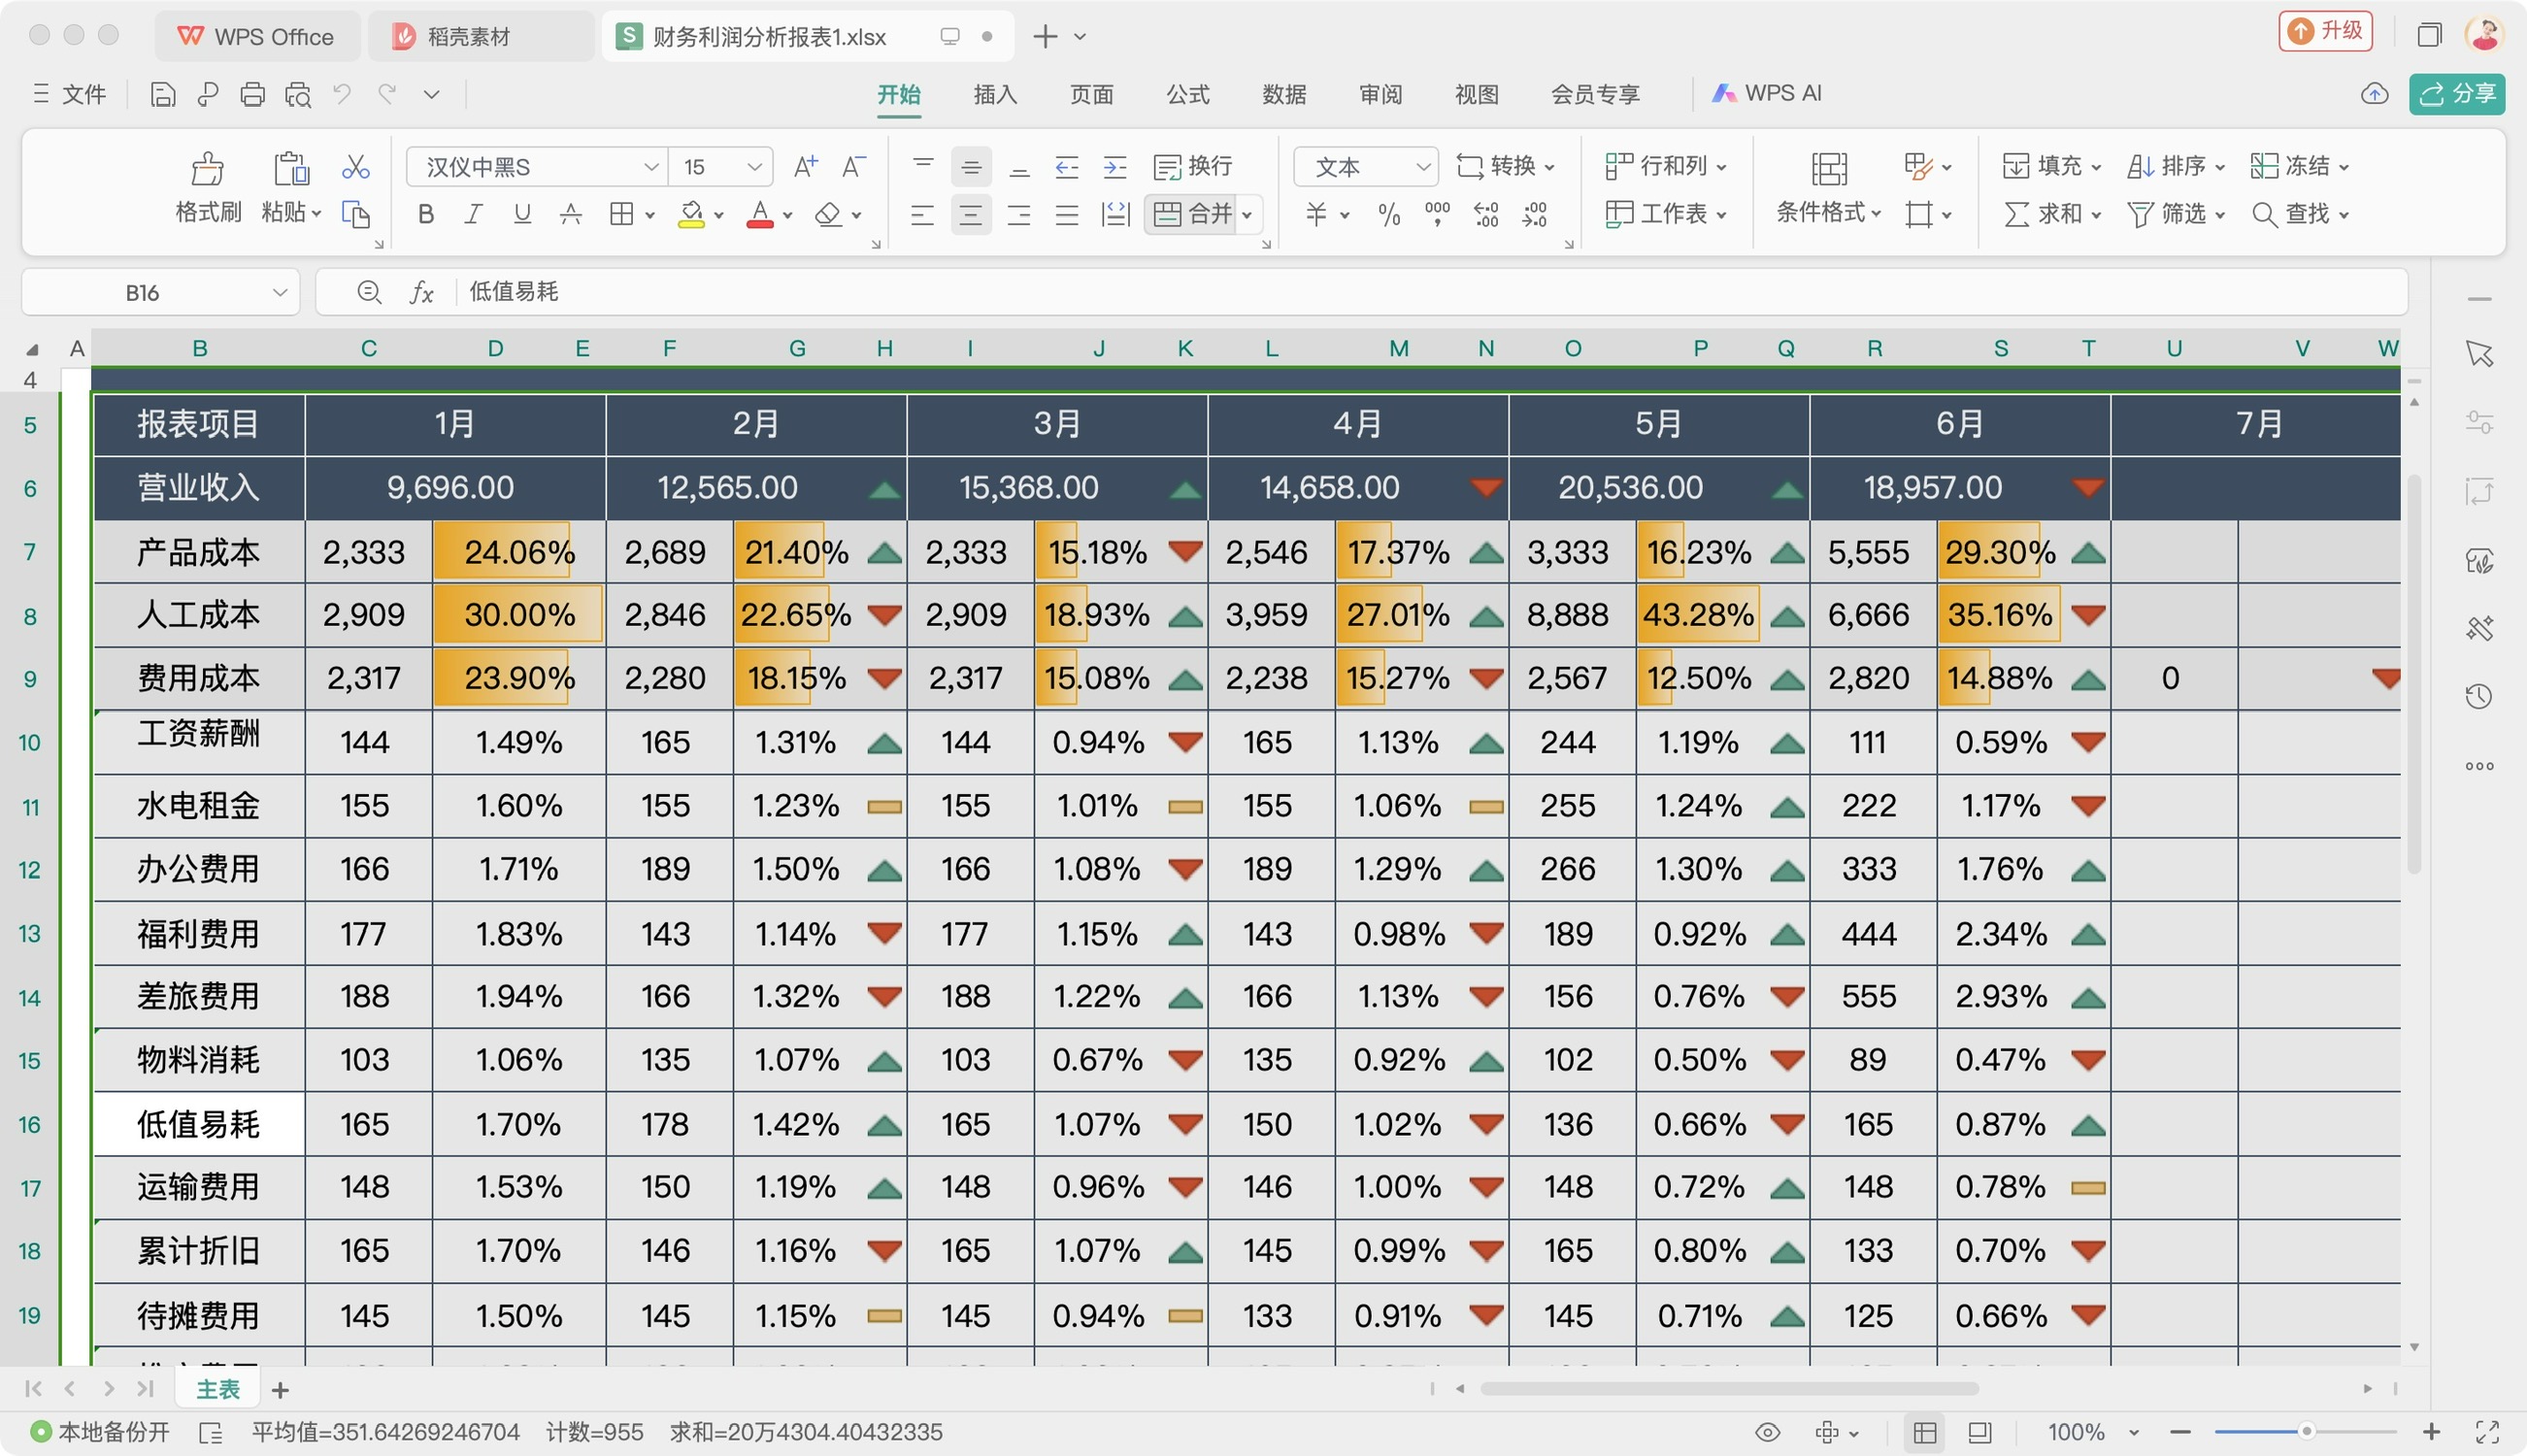Click the 升级 upgrade button
The height and width of the screenshot is (1456, 2527).
[2325, 31]
